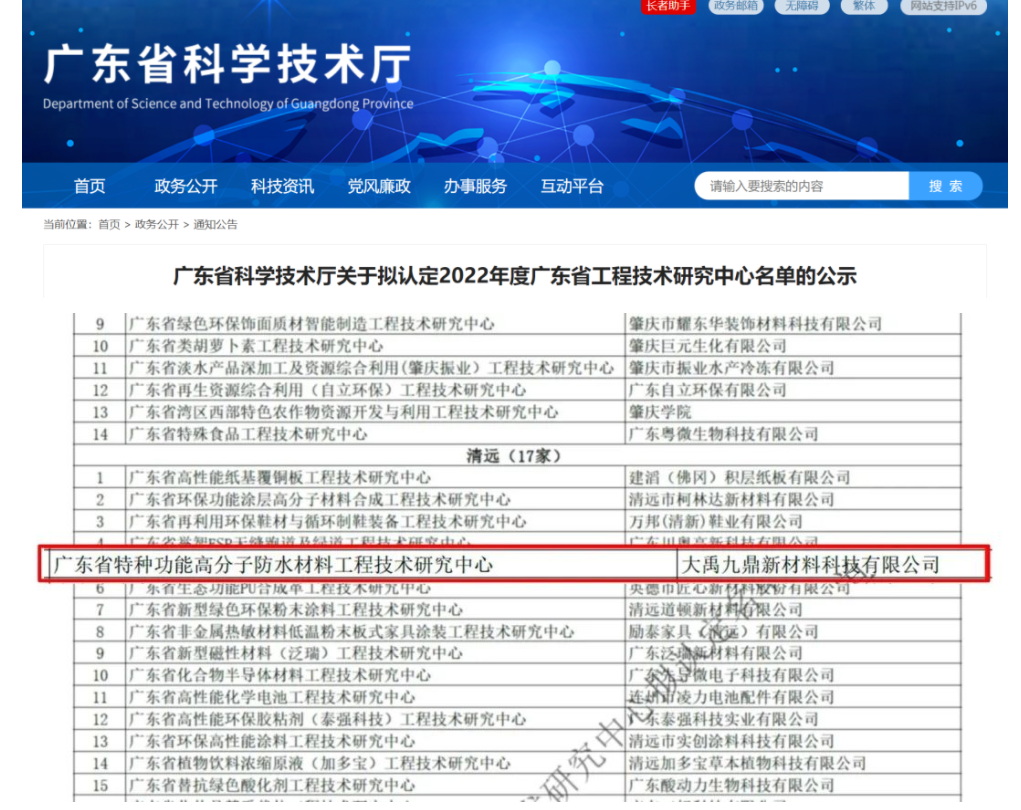
Task: Select 广东泛瑞新材料有限公司 cell
Action: coord(792,654)
